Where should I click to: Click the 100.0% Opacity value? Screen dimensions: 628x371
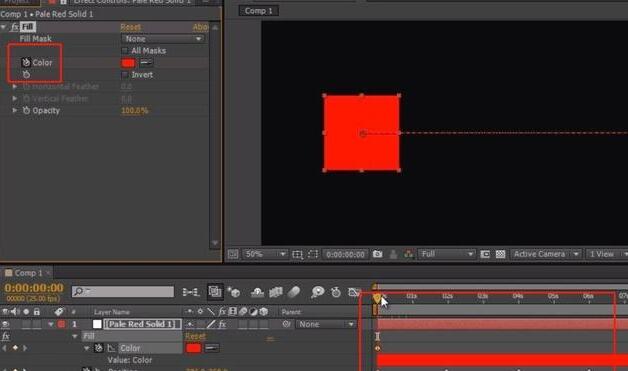point(135,111)
